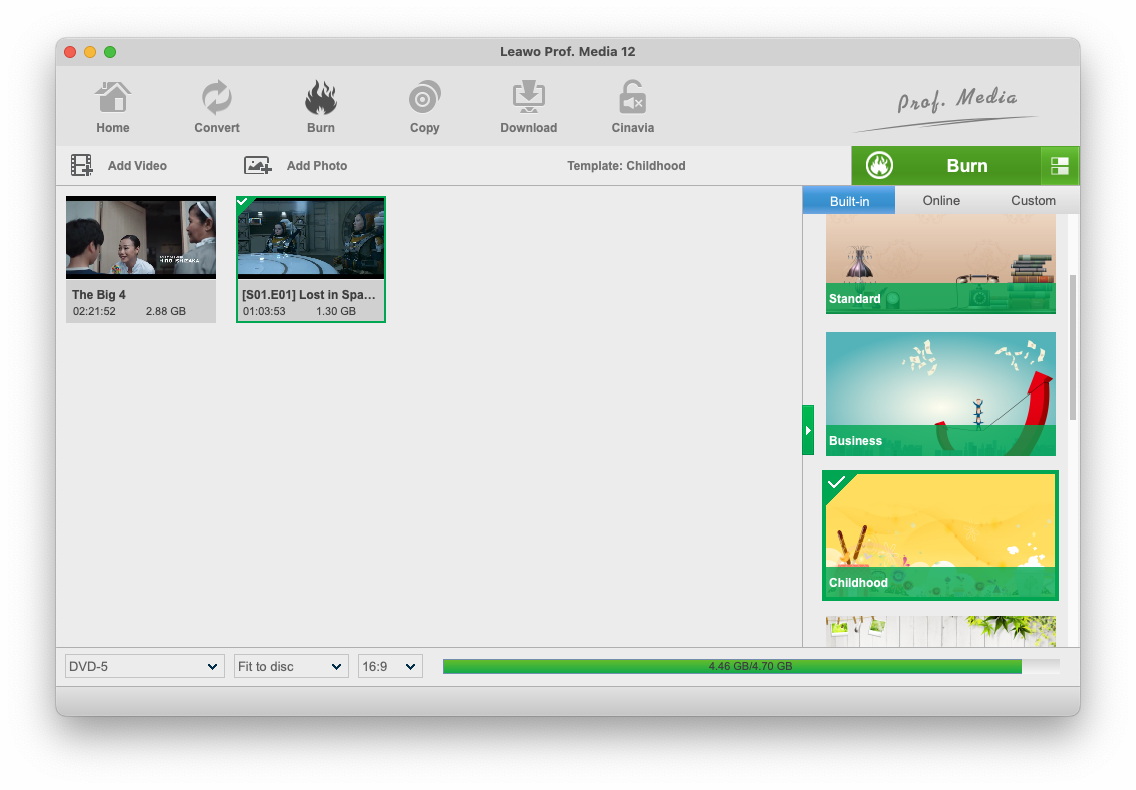Click the 1.30 GB file size
This screenshot has height=790, width=1136.
[x=336, y=311]
